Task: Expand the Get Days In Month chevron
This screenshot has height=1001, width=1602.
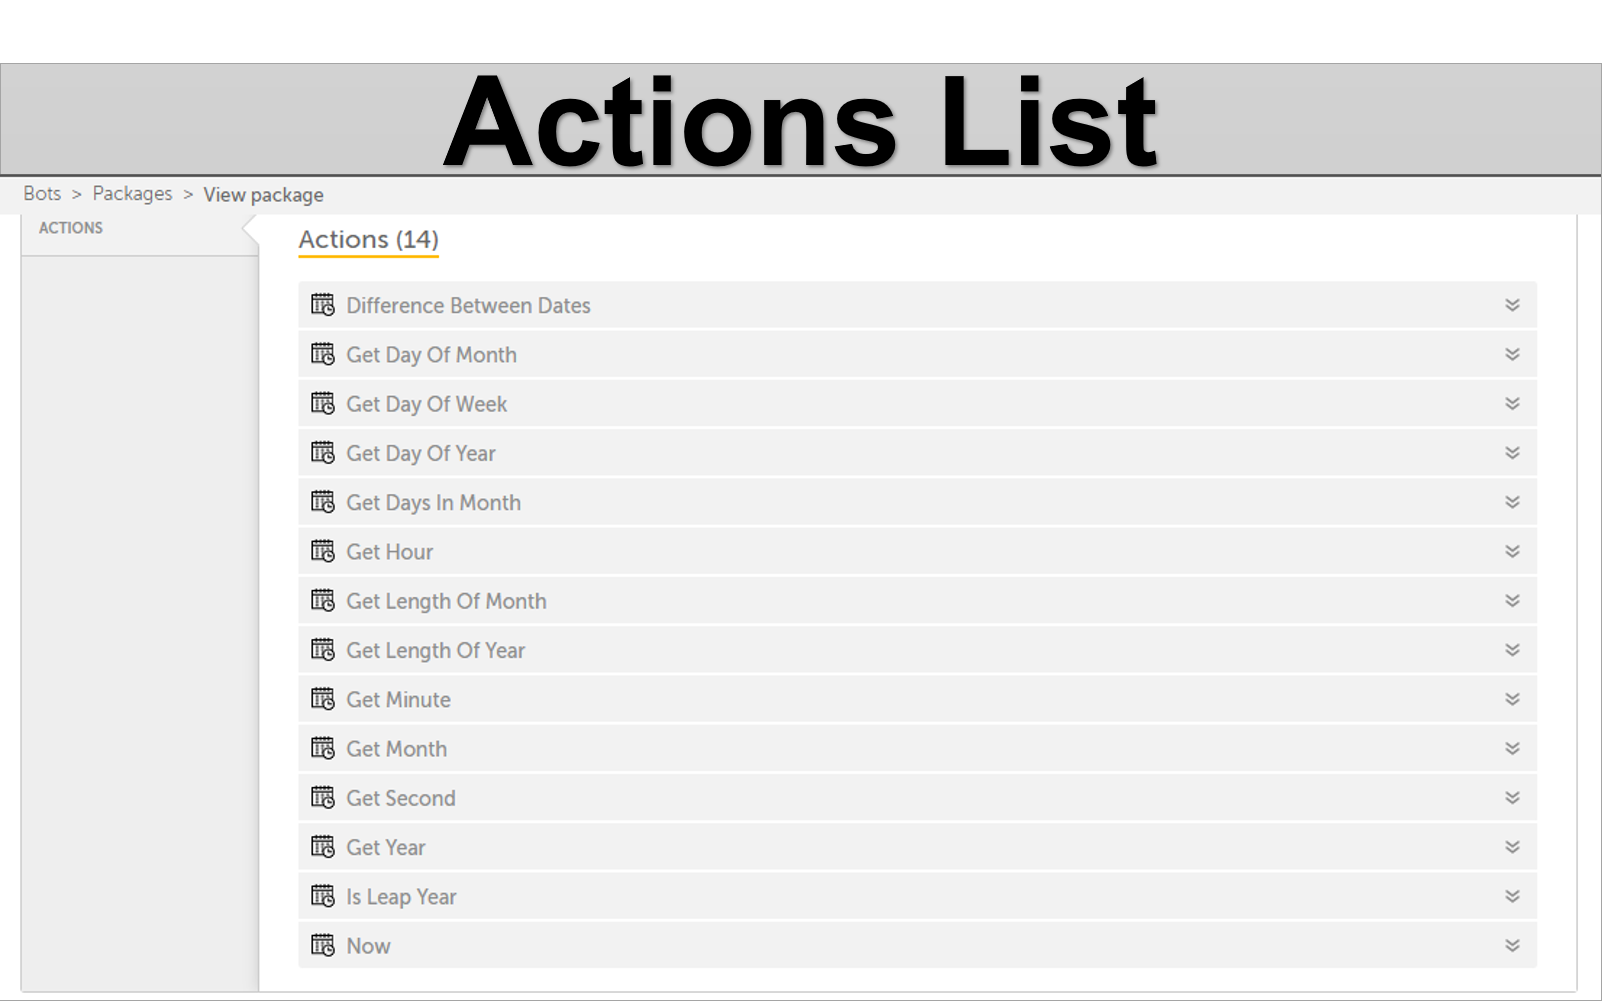Action: click(x=1512, y=502)
